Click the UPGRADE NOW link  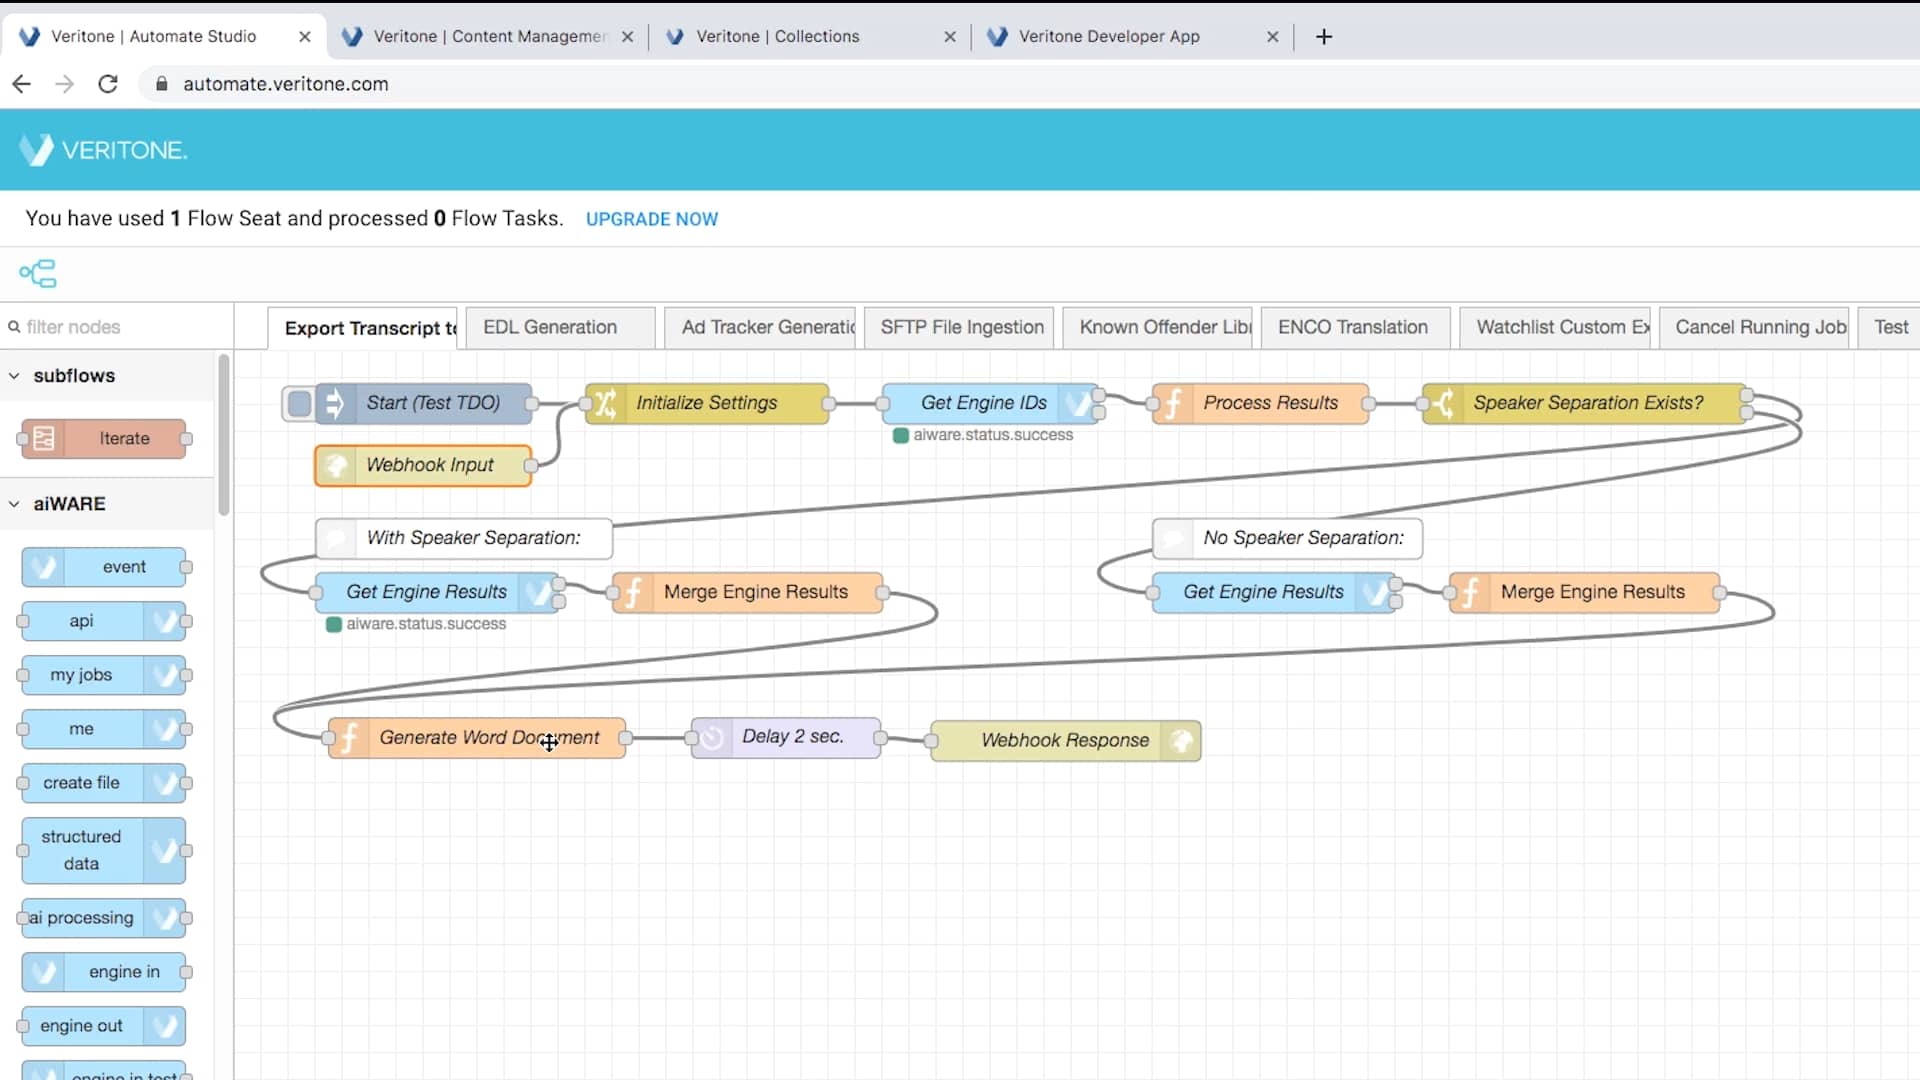pos(652,219)
